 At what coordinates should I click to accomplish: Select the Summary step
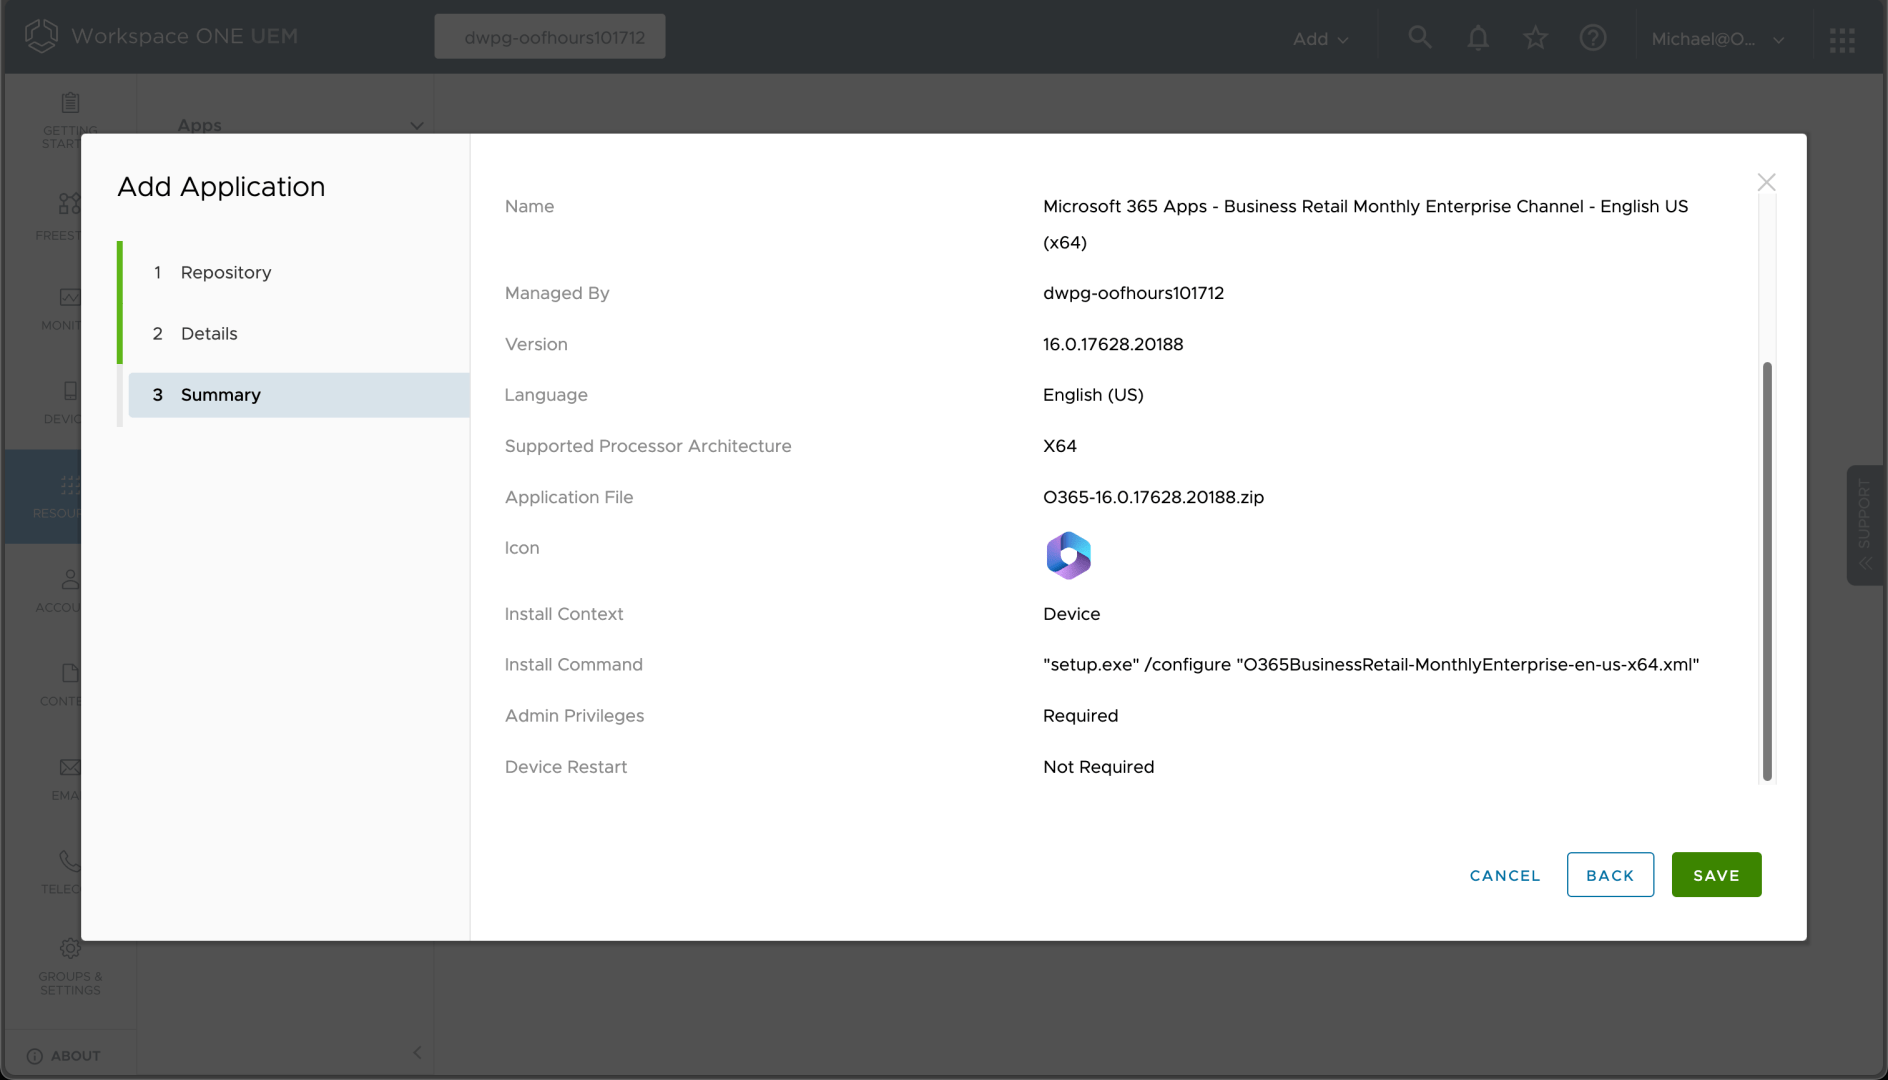(220, 395)
